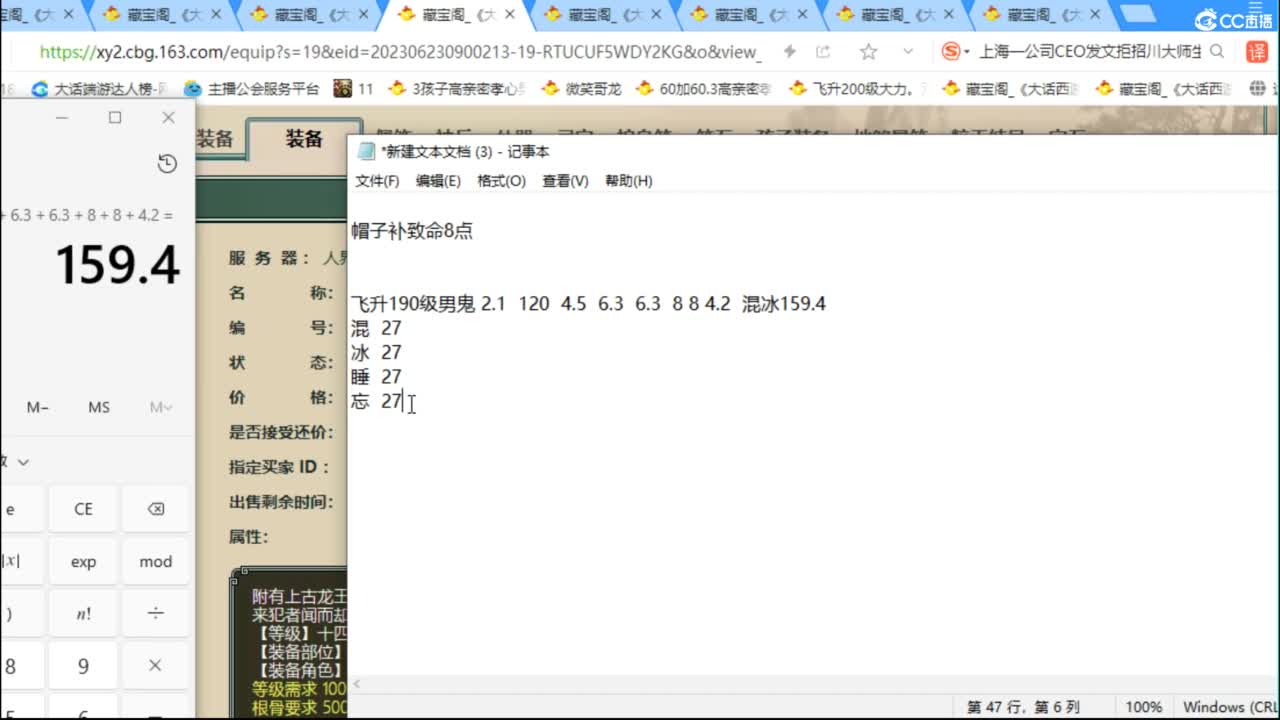Open the Sogou engine selector arrow
This screenshot has height=720, width=1280.
[967, 52]
